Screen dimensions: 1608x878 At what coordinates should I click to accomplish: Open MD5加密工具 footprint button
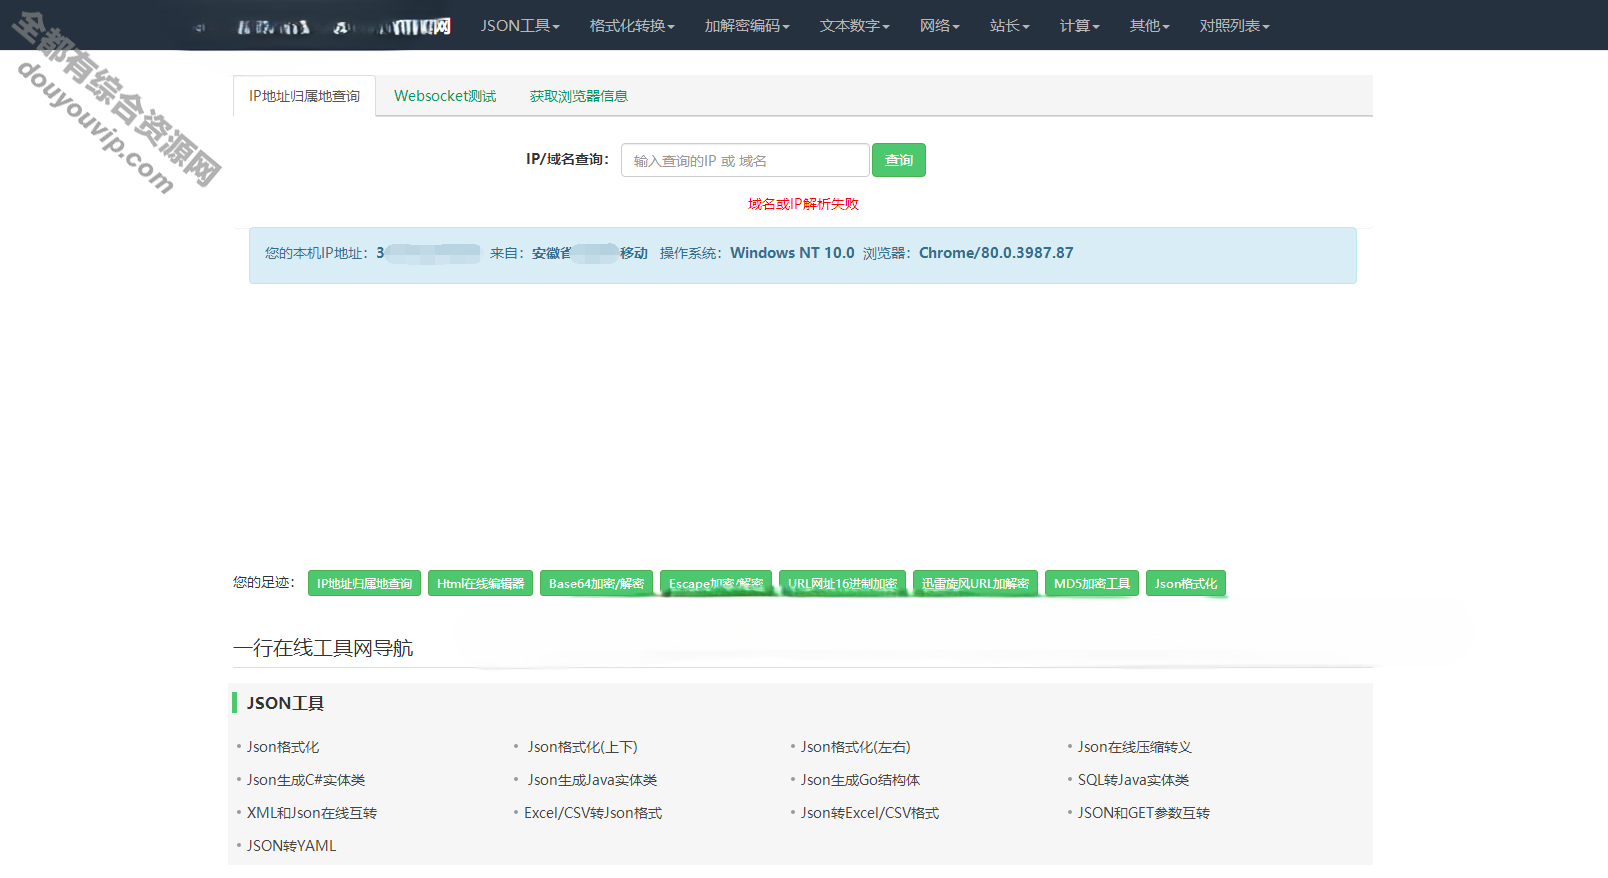(x=1092, y=583)
